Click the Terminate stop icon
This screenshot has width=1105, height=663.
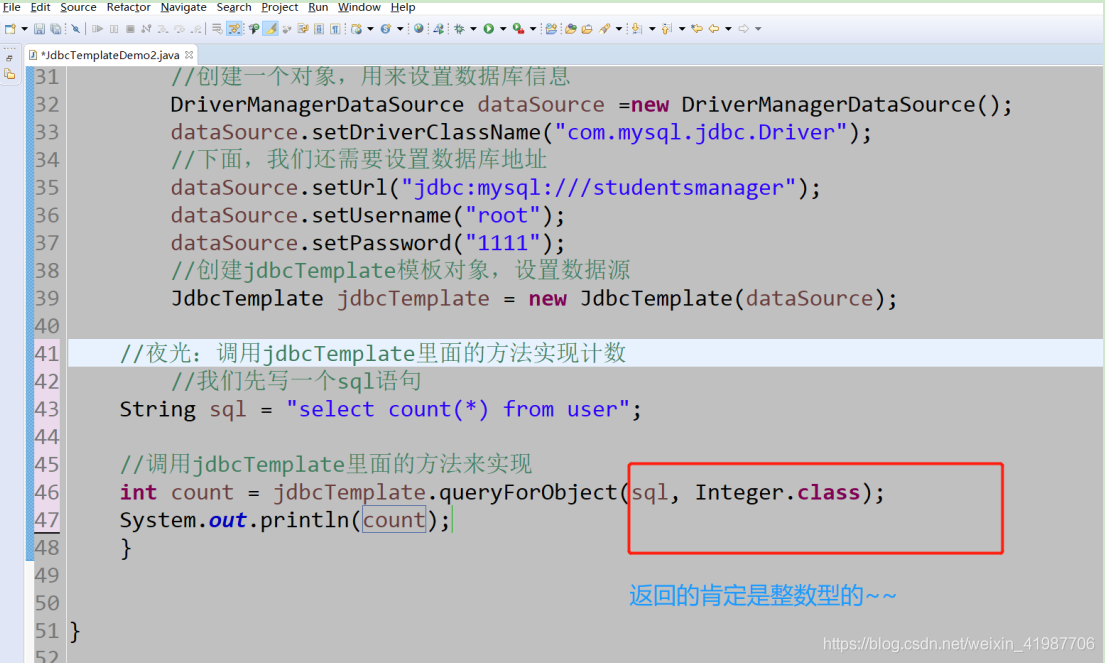(130, 29)
